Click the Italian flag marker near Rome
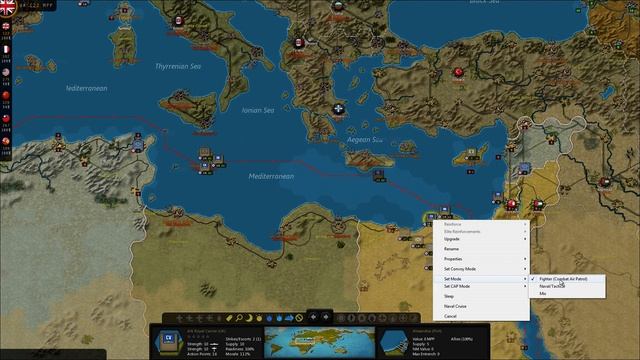 coord(178,21)
